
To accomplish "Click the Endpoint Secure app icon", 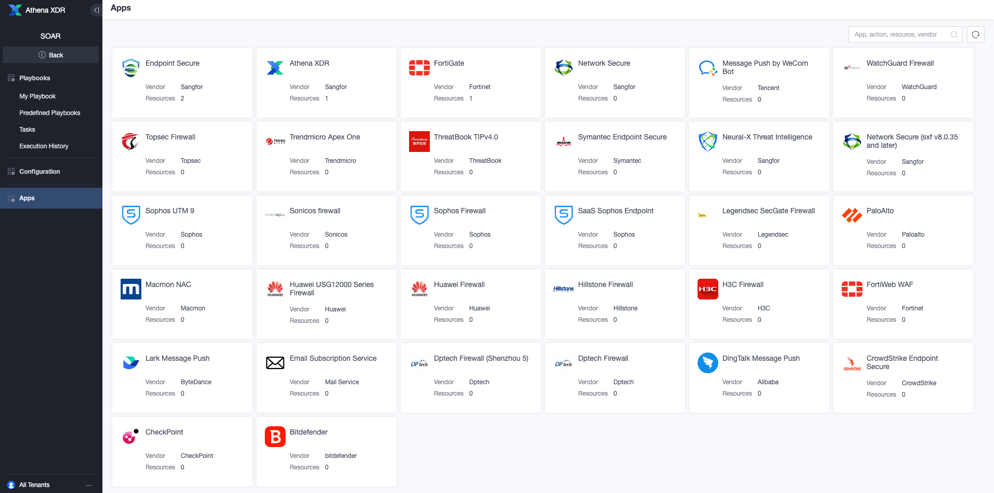I will (x=131, y=68).
